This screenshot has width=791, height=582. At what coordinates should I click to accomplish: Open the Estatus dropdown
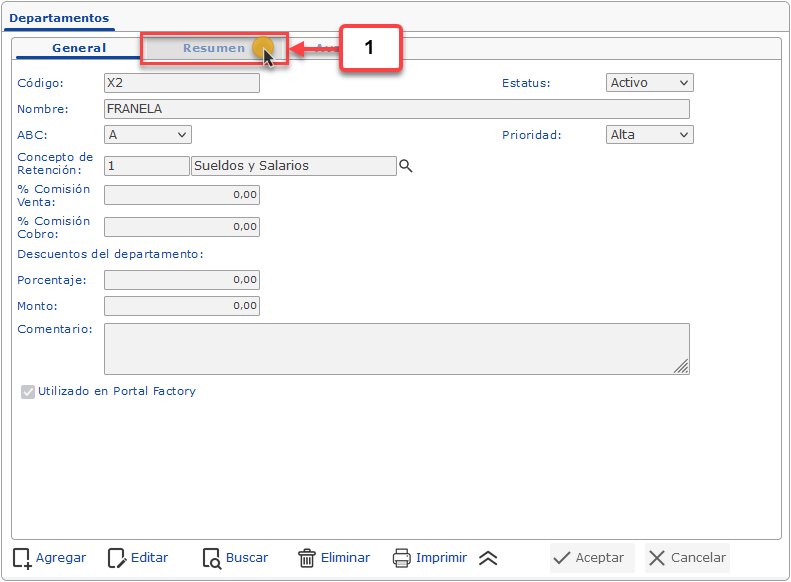click(649, 83)
